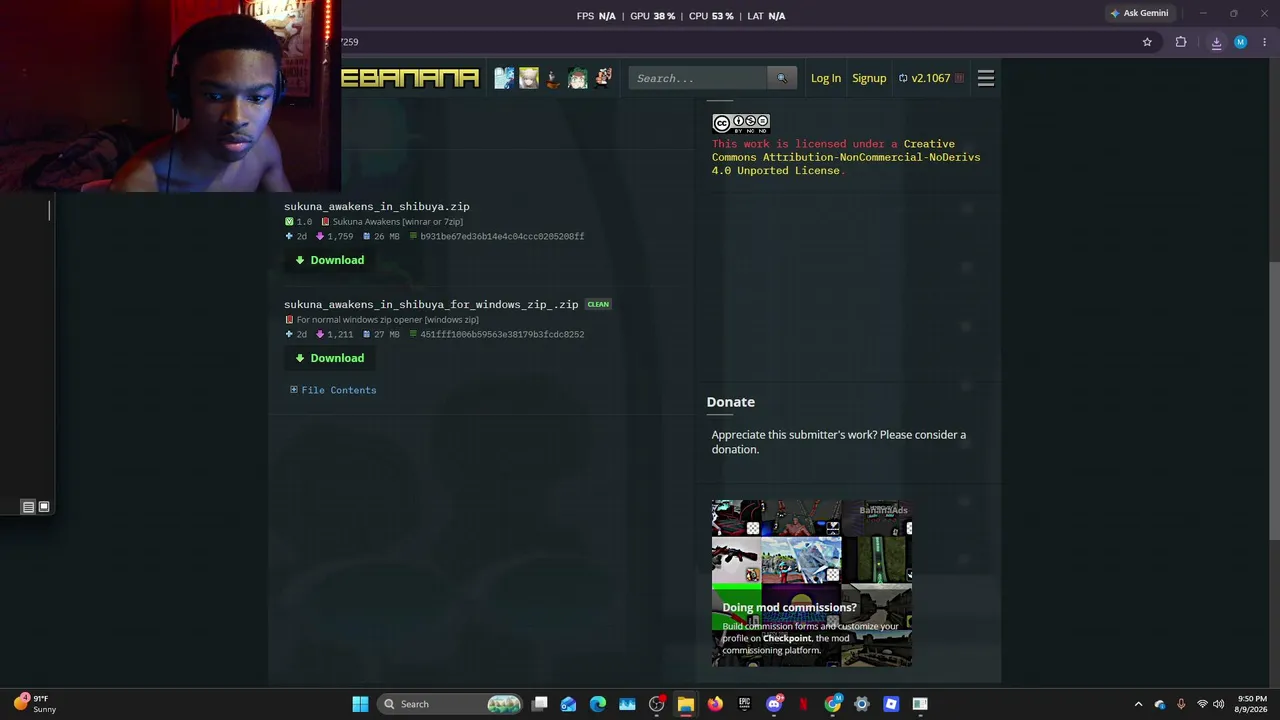Open the Wi-Fi network tray icon
Image resolution: width=1280 pixels, height=720 pixels.
tap(1202, 704)
